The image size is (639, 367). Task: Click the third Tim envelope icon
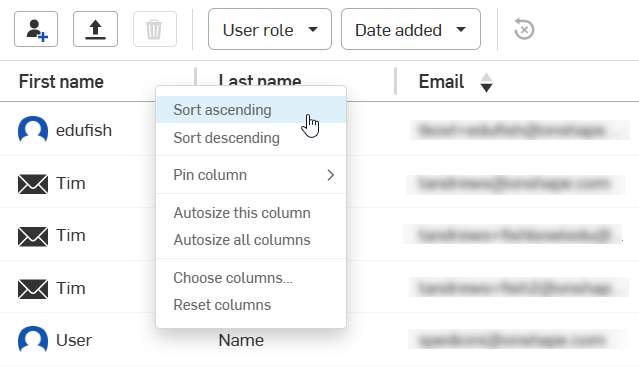click(33, 289)
